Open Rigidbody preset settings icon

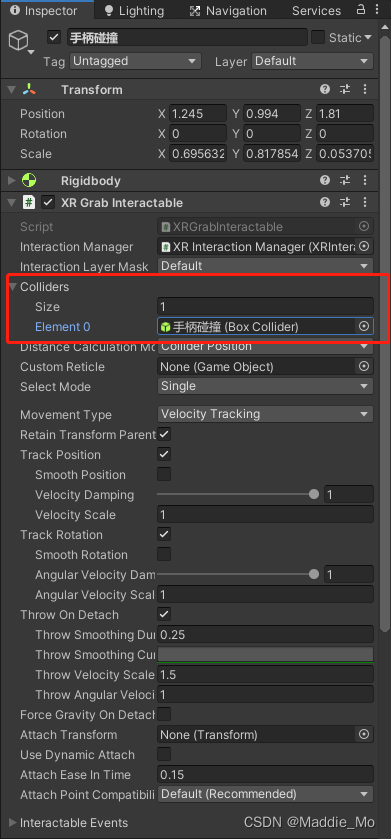[345, 181]
